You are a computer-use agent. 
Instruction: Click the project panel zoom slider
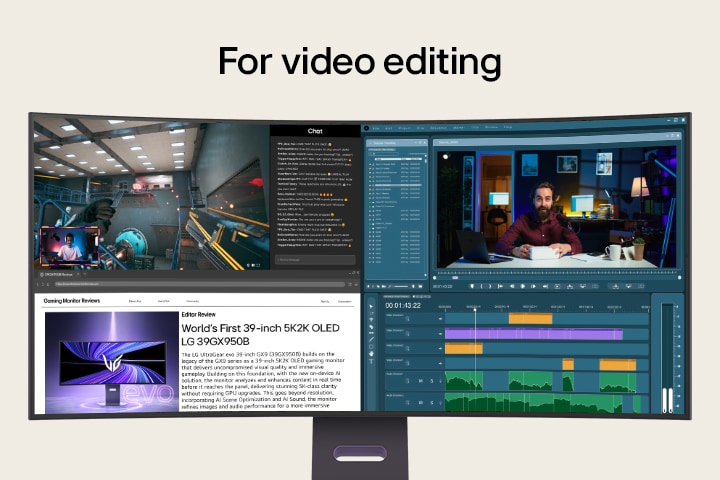(400, 286)
